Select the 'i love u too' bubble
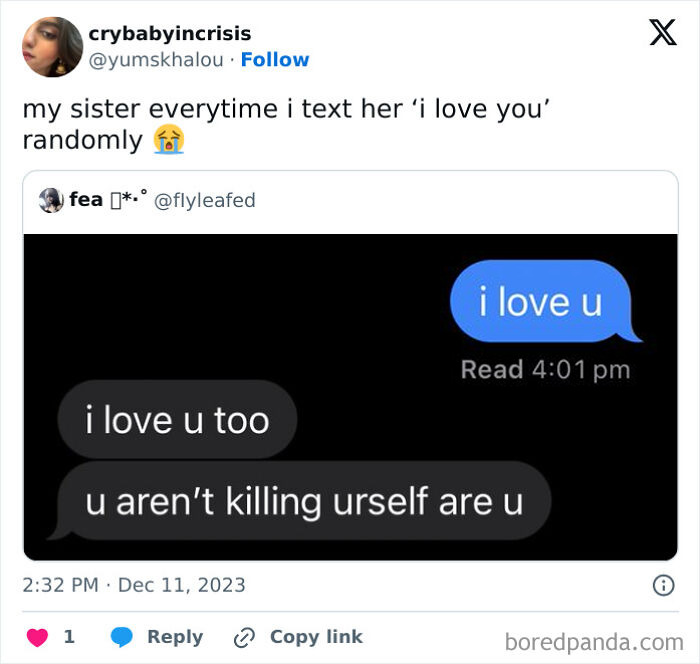 coord(177,419)
